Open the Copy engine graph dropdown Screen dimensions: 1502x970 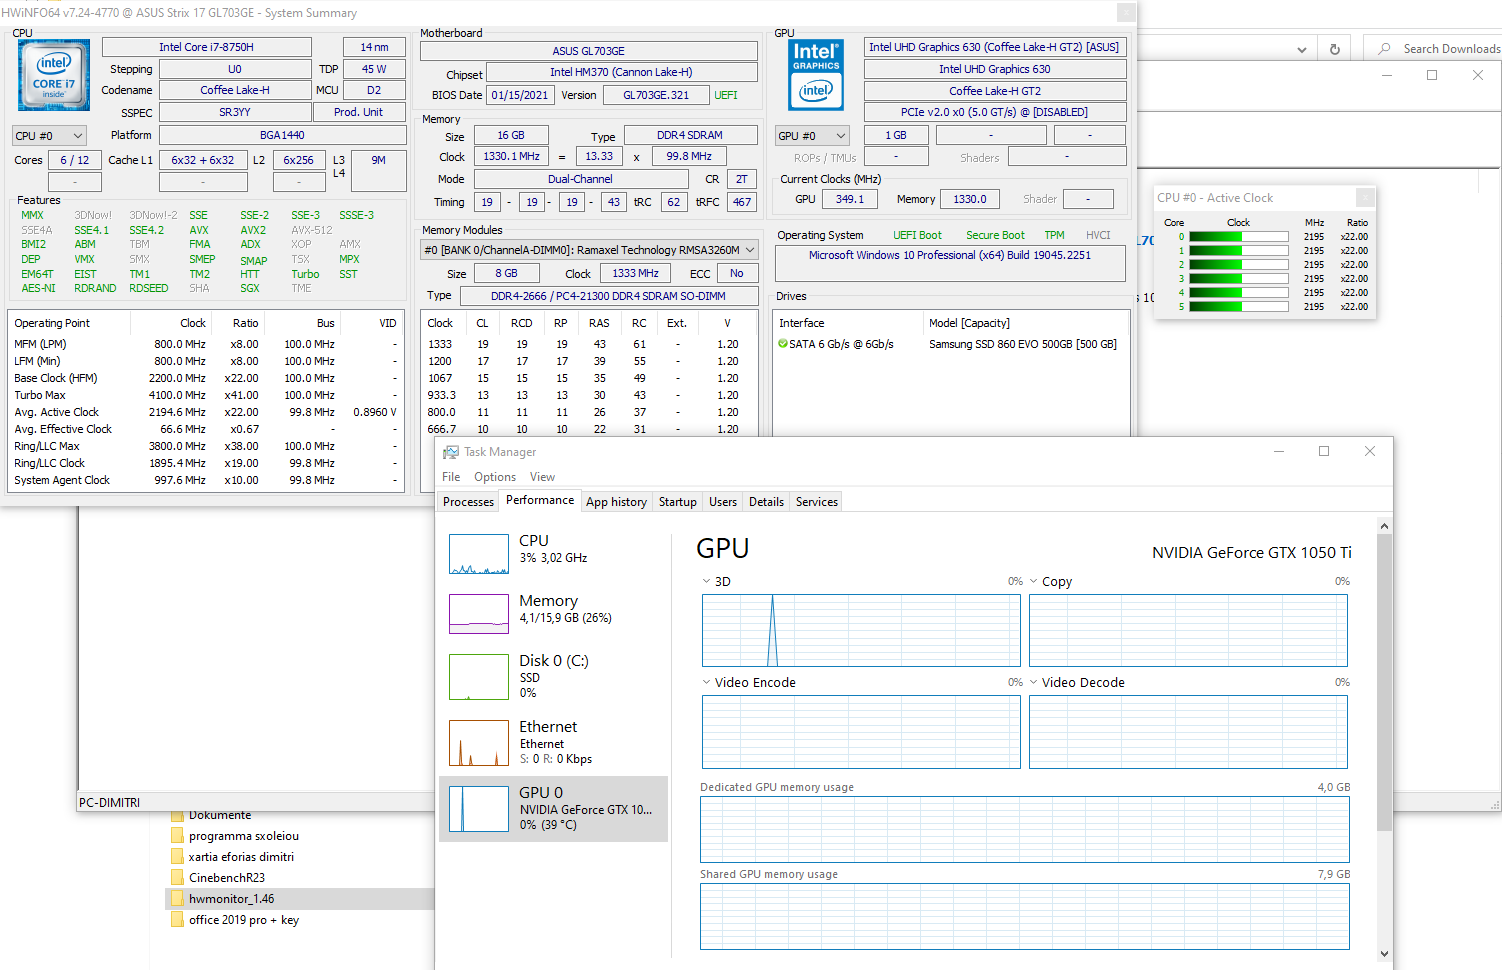(1034, 581)
